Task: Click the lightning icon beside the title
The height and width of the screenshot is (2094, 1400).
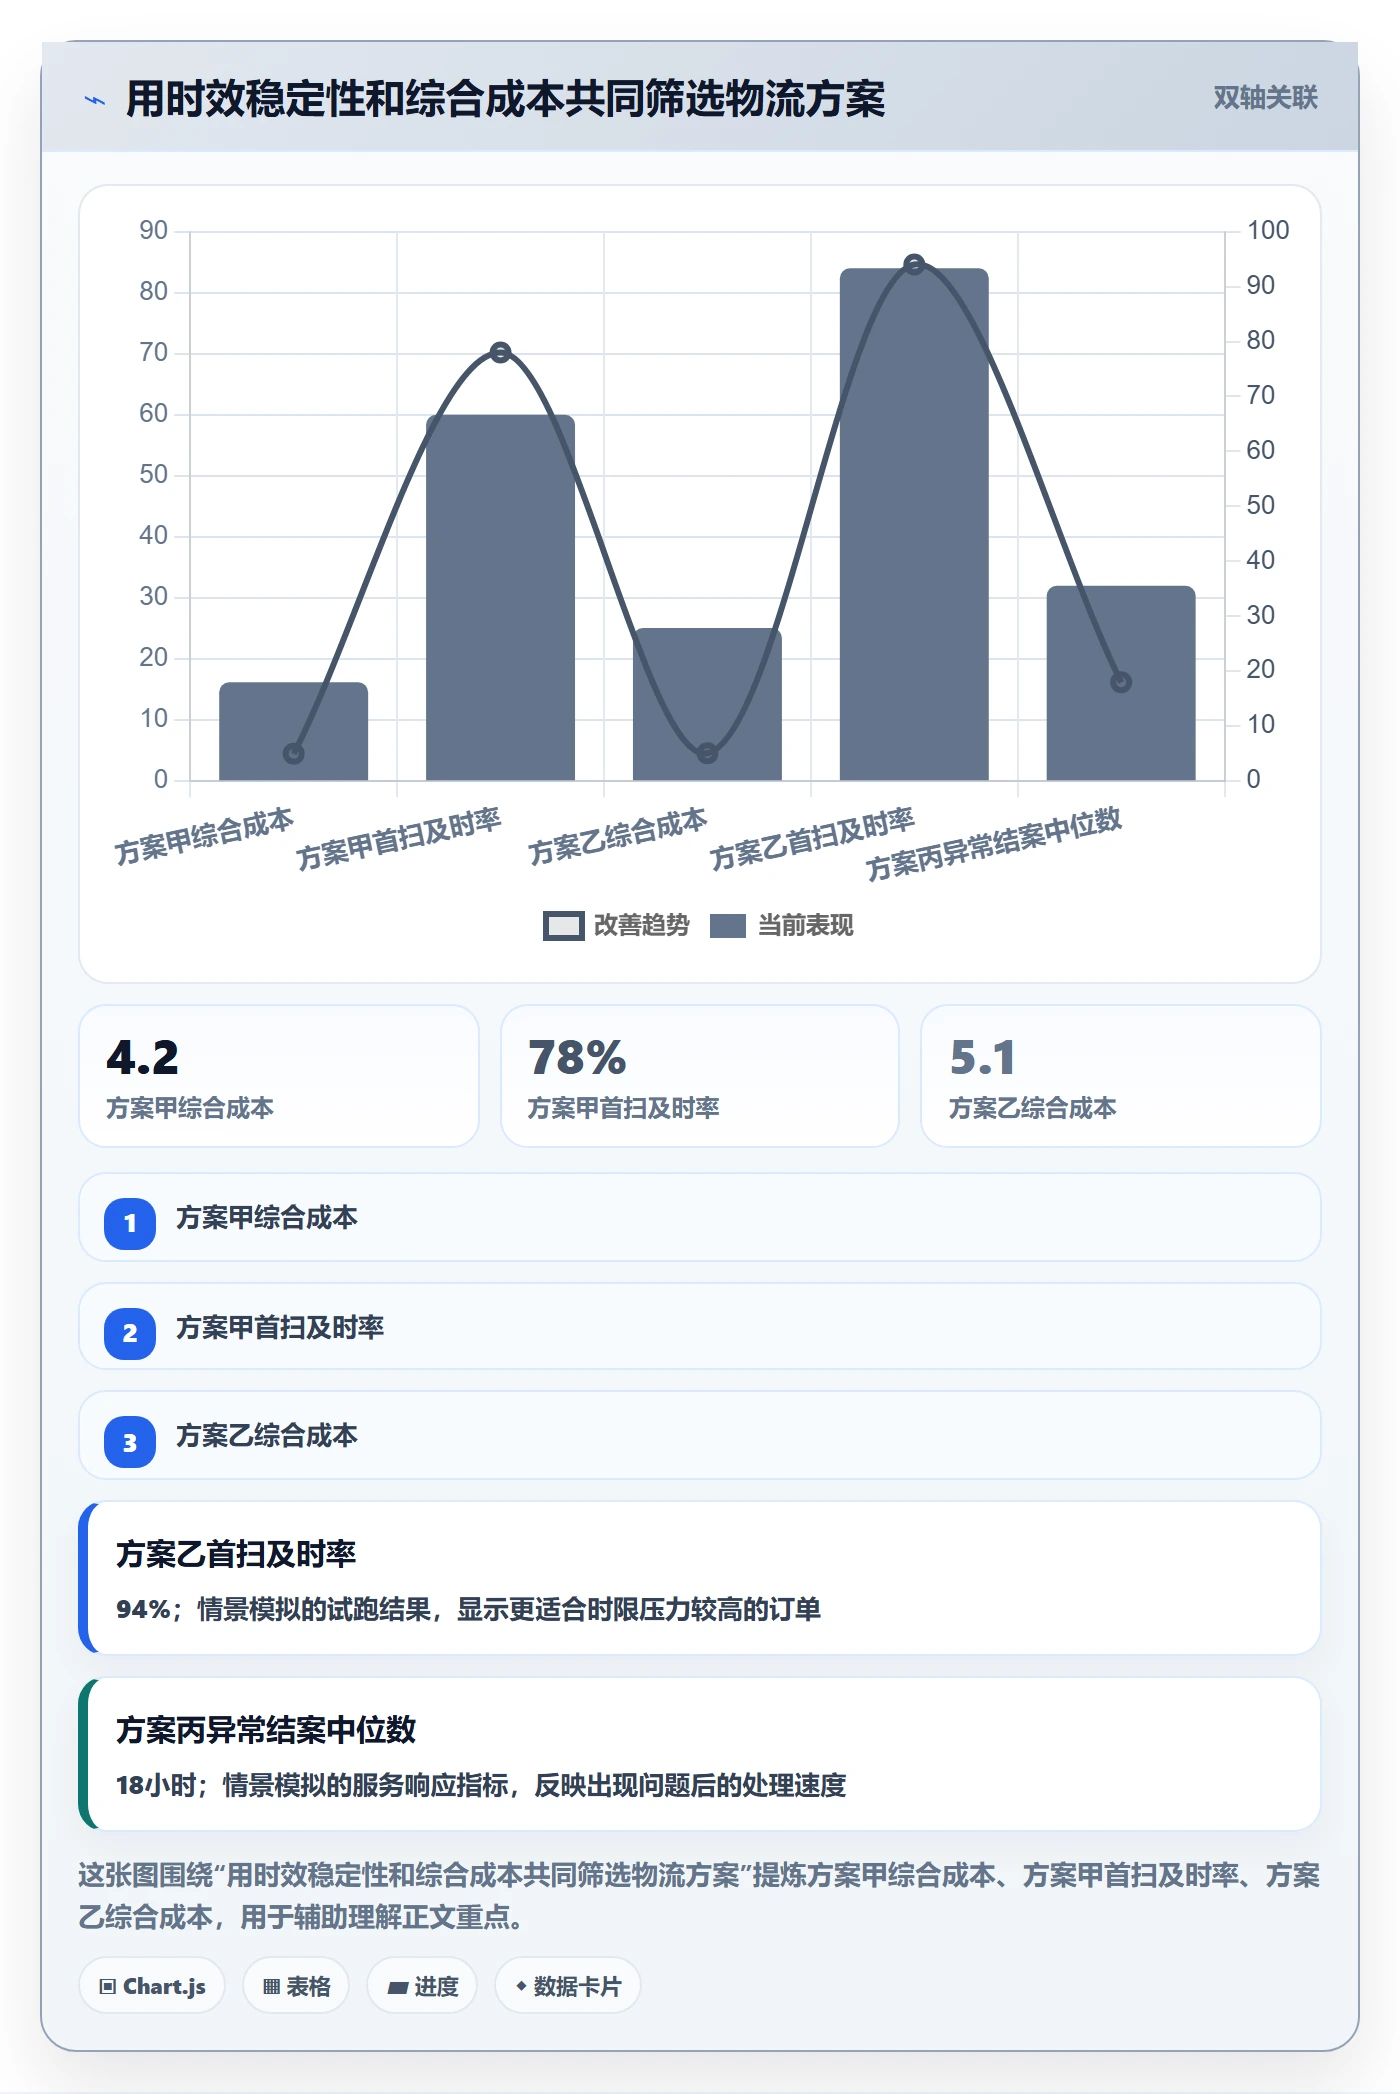Action: pyautogui.click(x=95, y=100)
